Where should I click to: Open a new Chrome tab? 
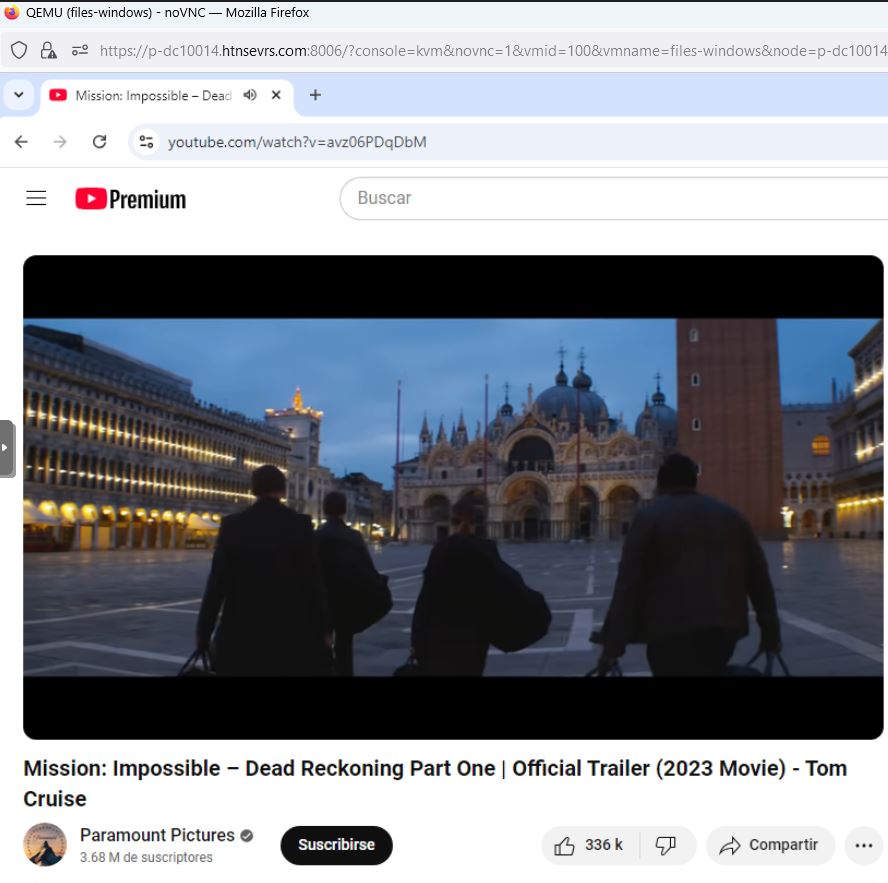[x=315, y=95]
